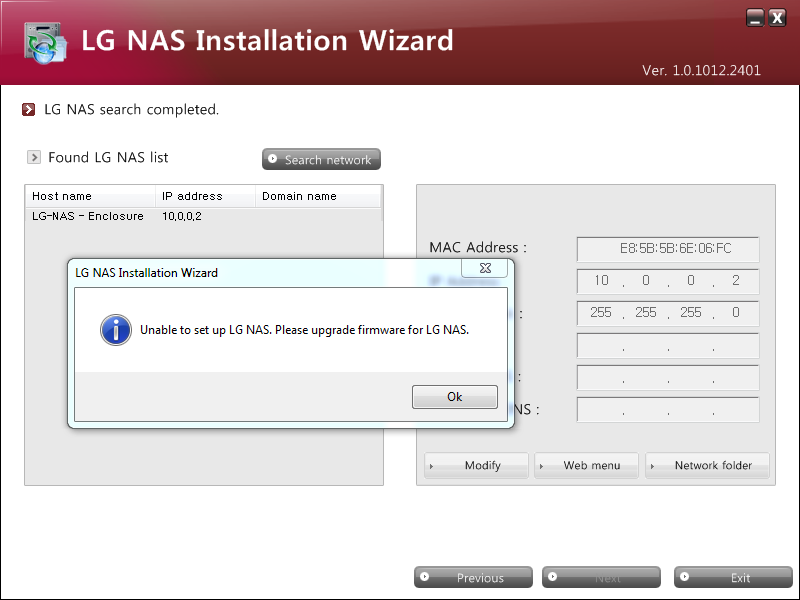Click the IP address field 10.0.0.2
The height and width of the screenshot is (600, 800).
tap(668, 281)
